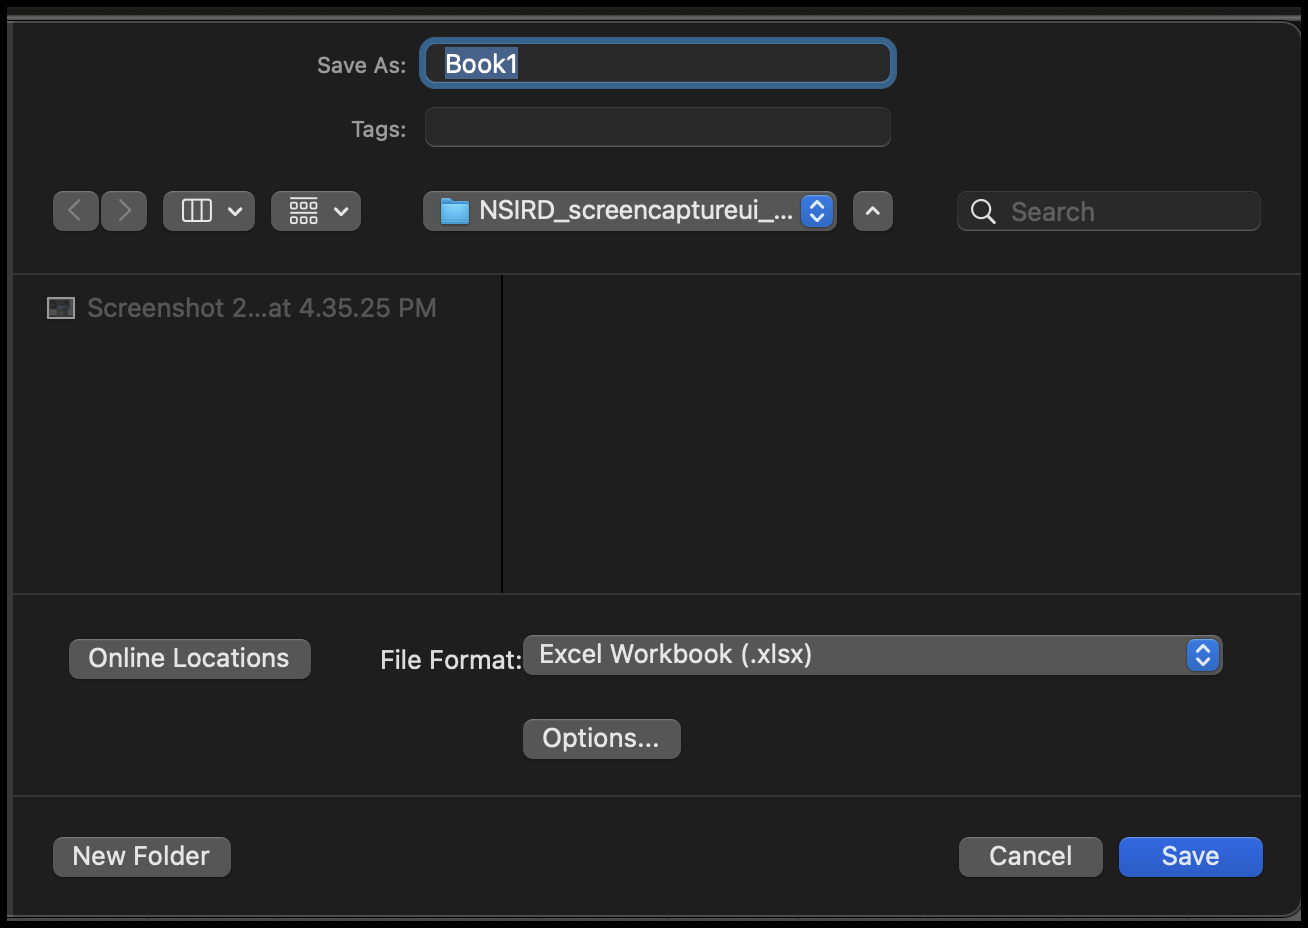Open the grouping options dropdown
The width and height of the screenshot is (1308, 928).
pos(316,211)
